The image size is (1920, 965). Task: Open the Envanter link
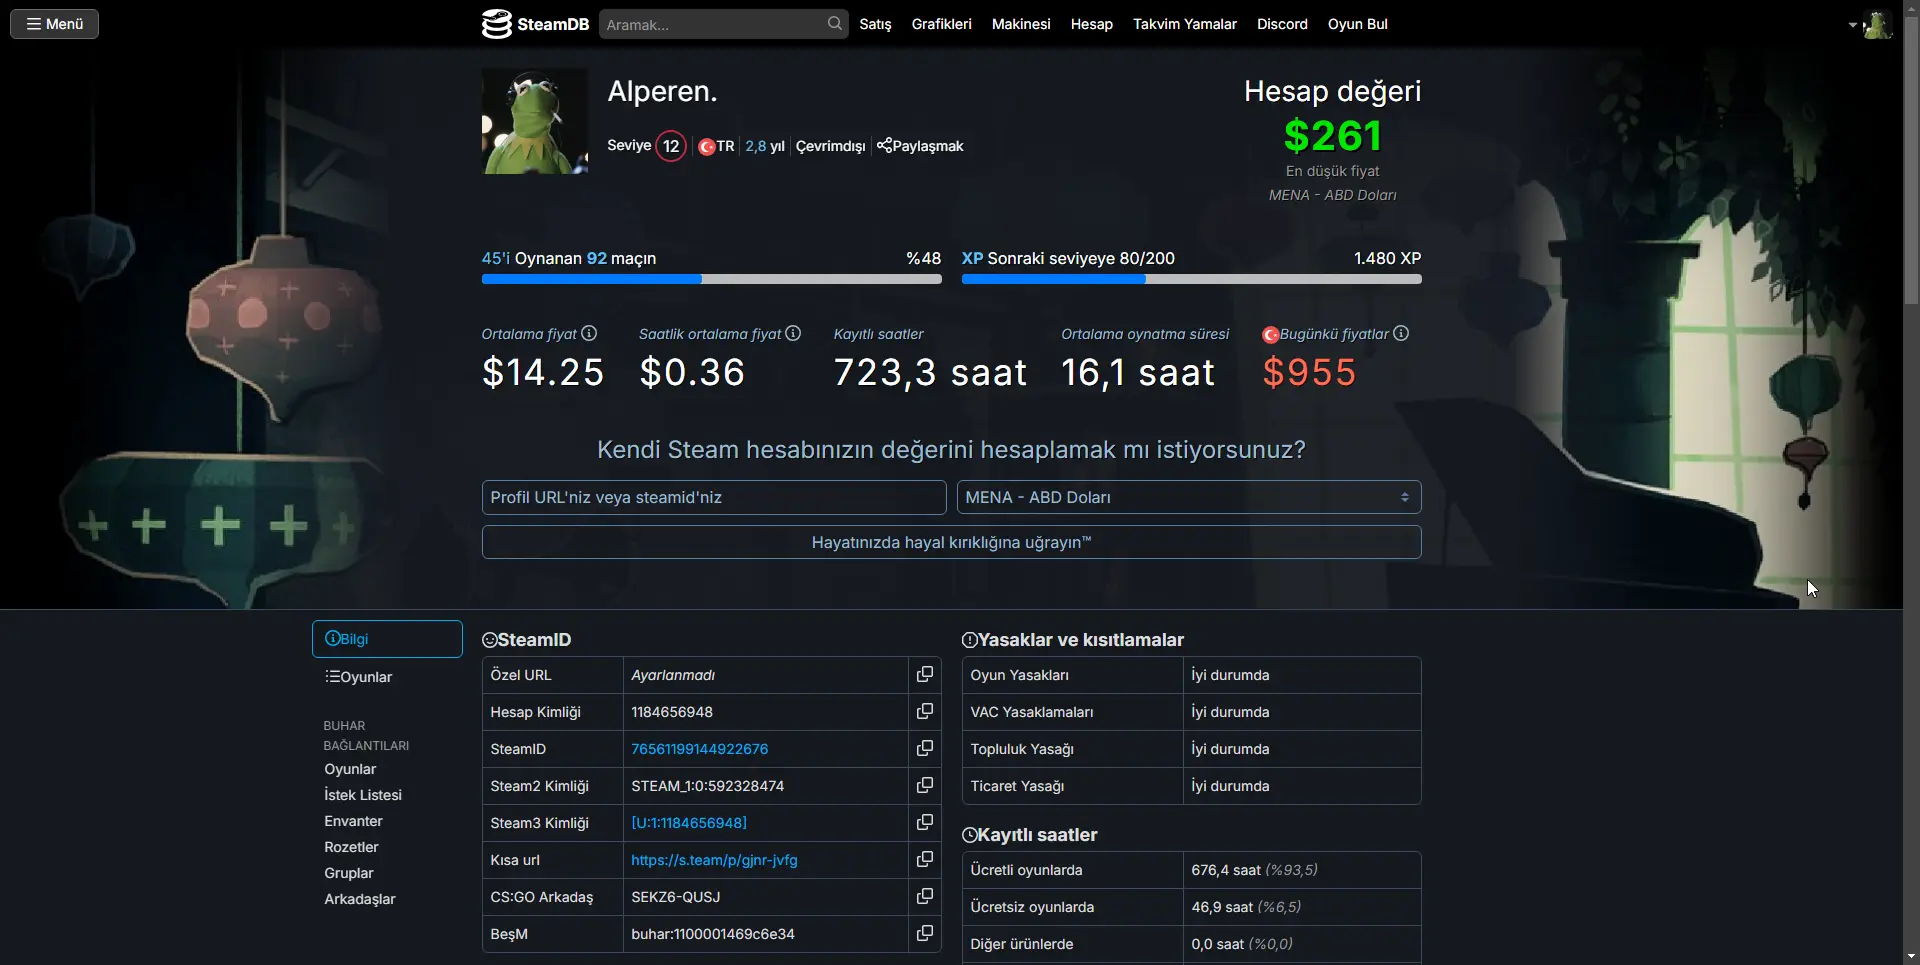[x=353, y=821]
